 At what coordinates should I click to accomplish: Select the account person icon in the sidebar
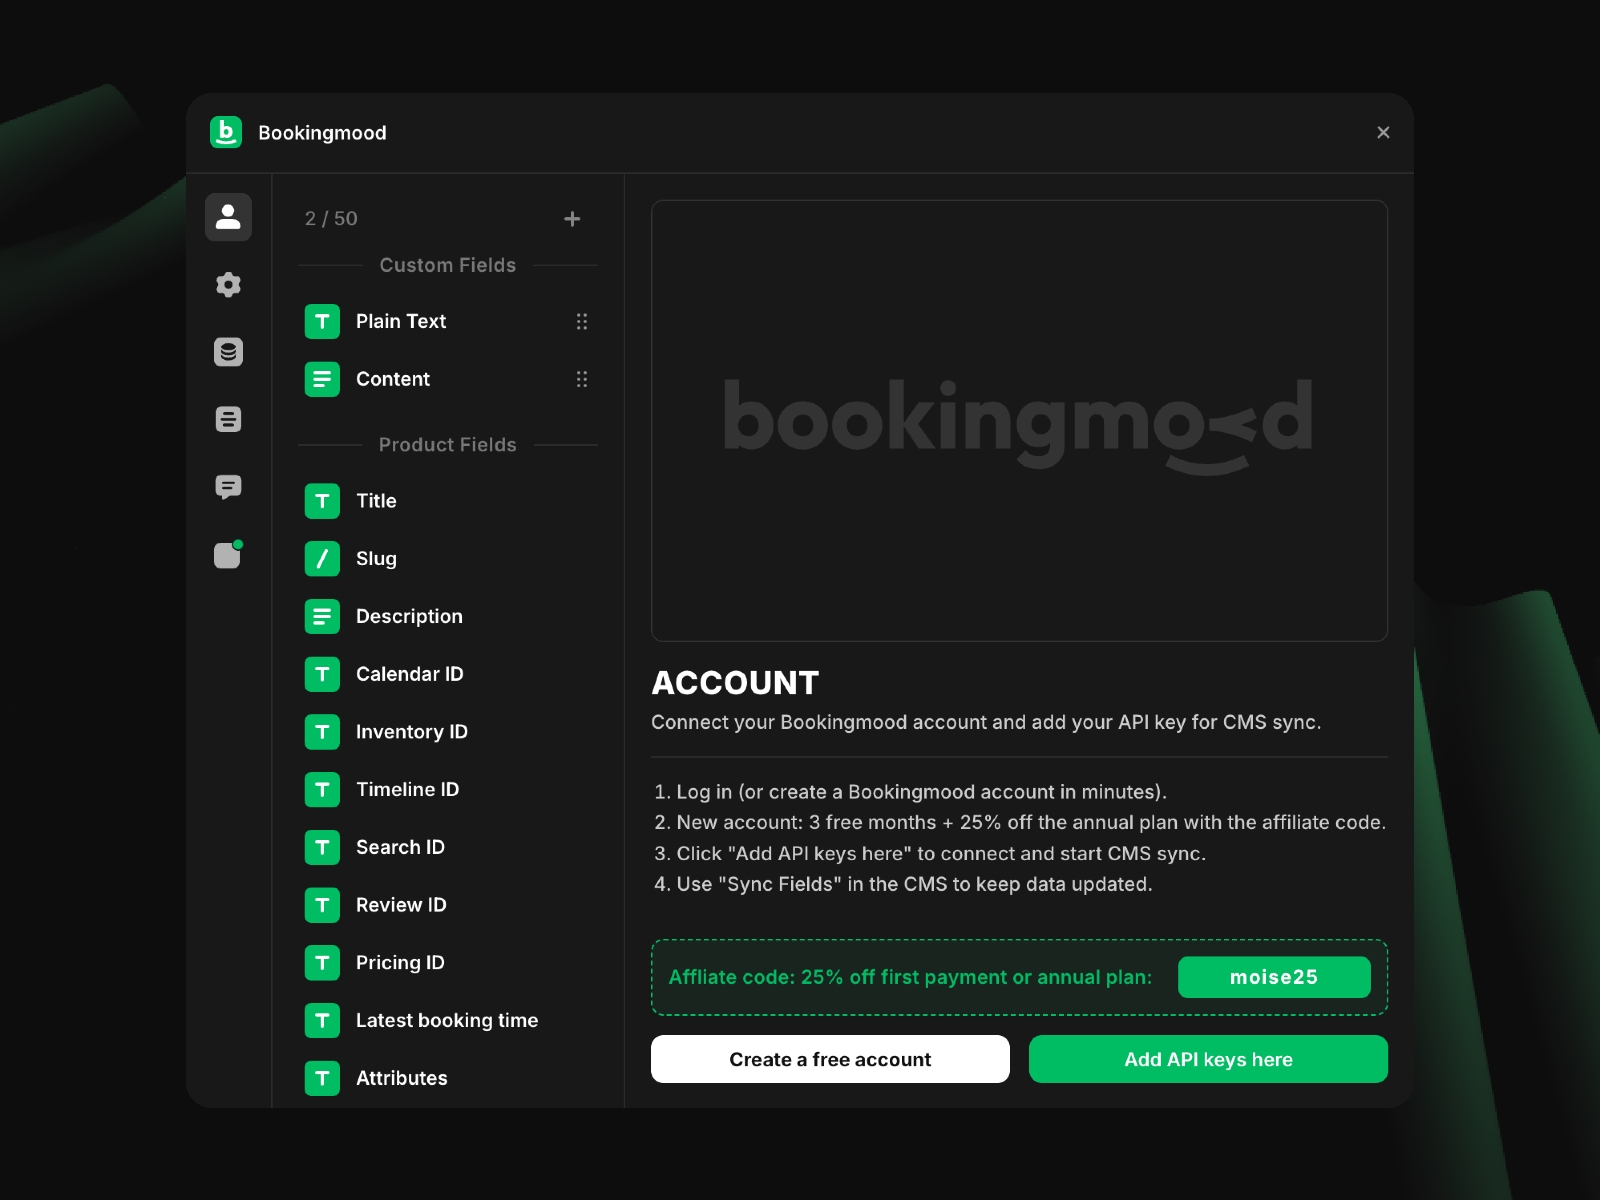(x=228, y=217)
